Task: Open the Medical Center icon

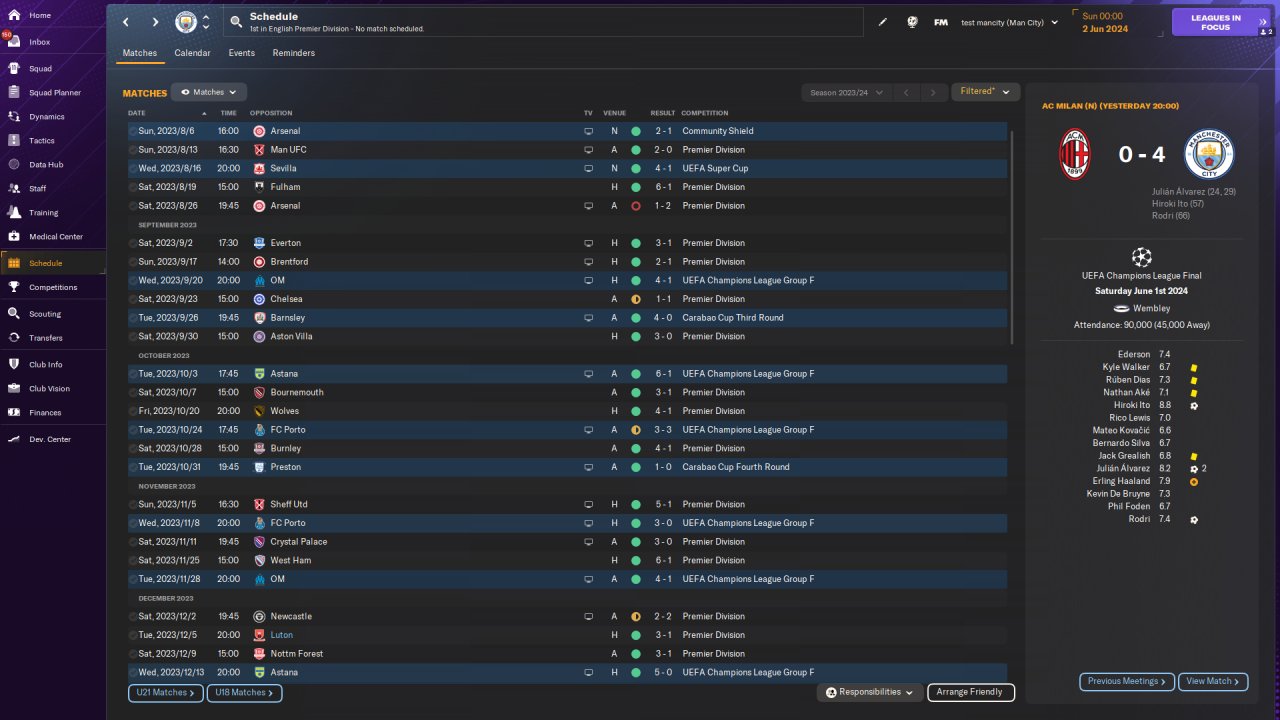Action: (x=14, y=237)
